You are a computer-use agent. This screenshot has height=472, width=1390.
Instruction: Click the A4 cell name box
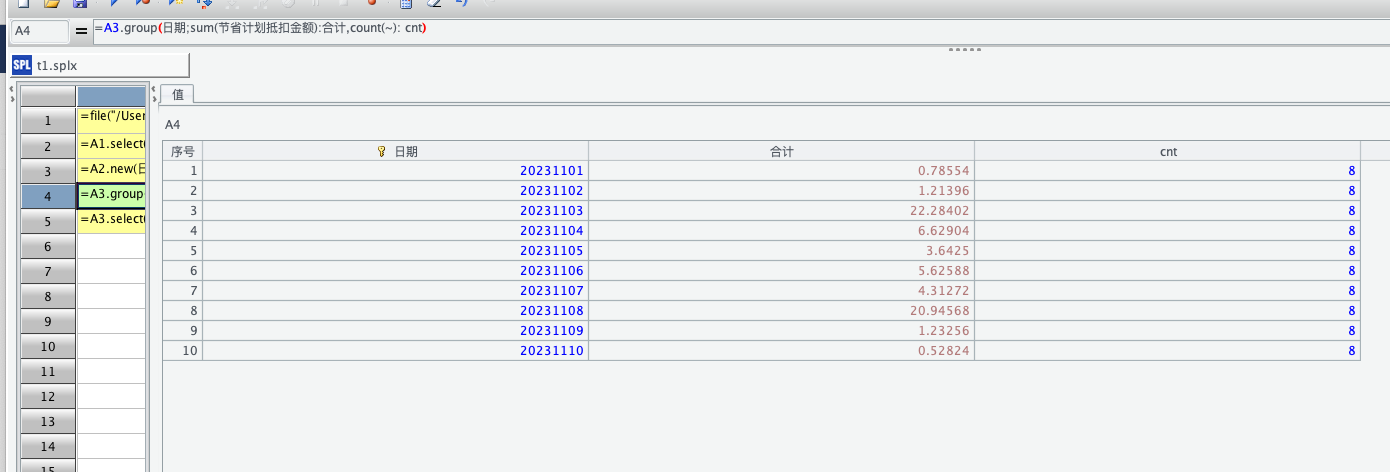click(39, 31)
